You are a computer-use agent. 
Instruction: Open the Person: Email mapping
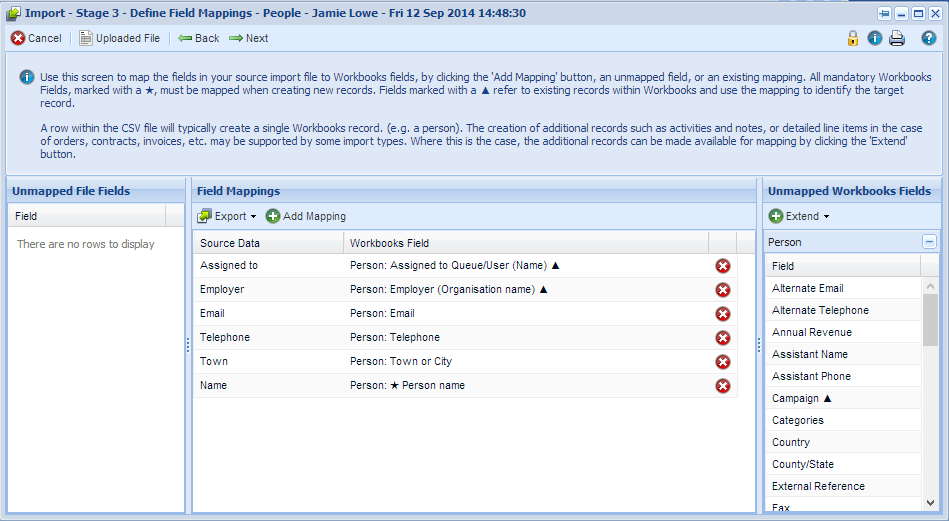click(x=526, y=313)
